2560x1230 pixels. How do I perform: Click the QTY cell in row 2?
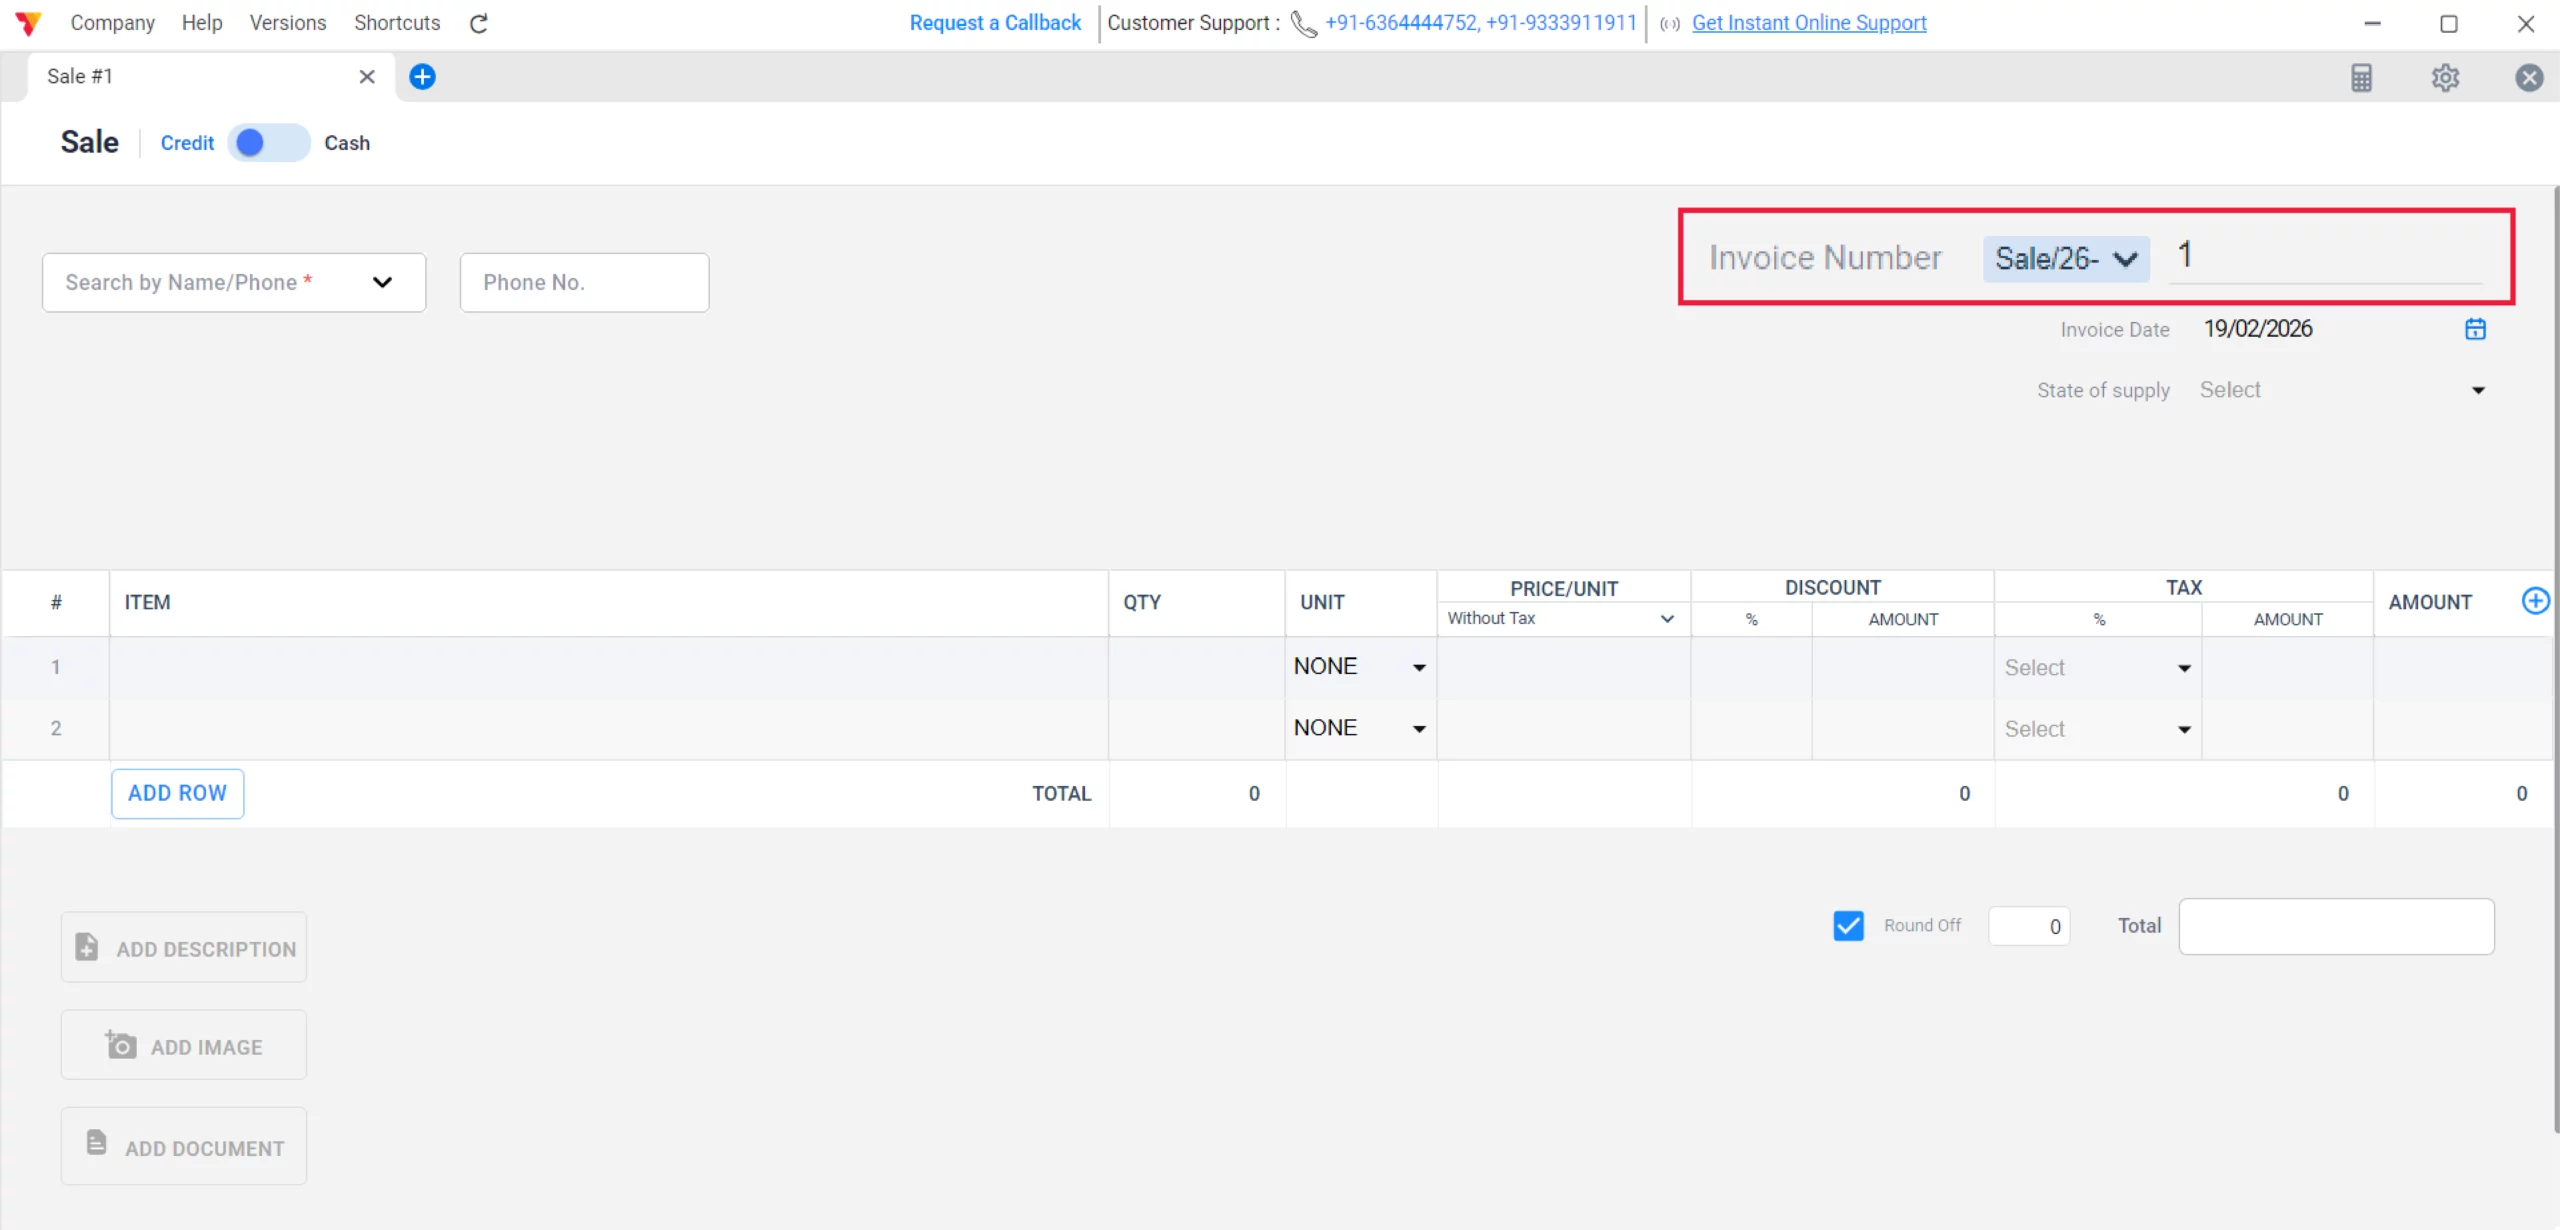[1196, 728]
